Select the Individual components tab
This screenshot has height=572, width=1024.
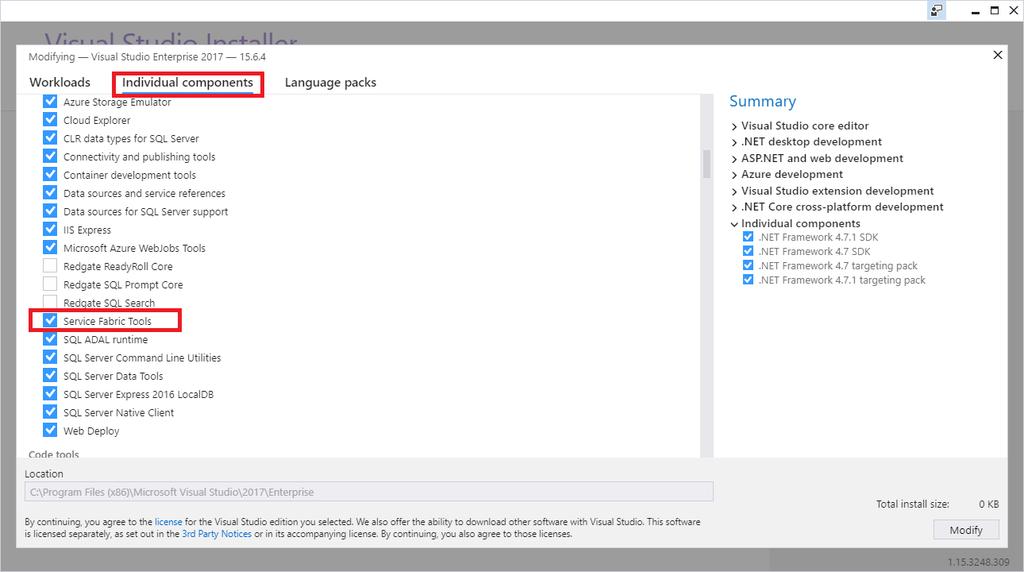coord(187,82)
